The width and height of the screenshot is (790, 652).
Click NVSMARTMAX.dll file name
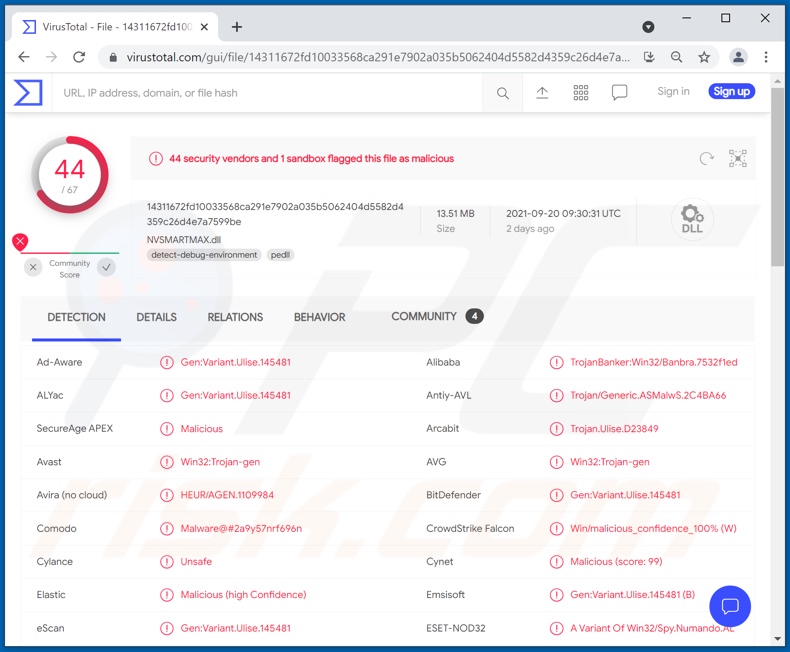tap(184, 240)
